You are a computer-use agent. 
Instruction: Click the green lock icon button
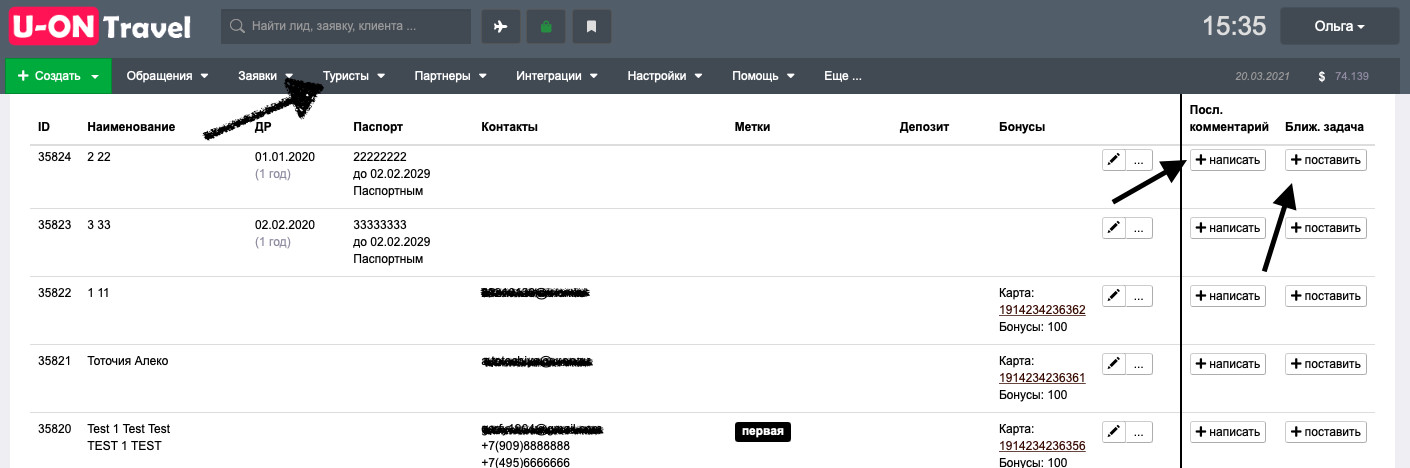click(x=546, y=27)
